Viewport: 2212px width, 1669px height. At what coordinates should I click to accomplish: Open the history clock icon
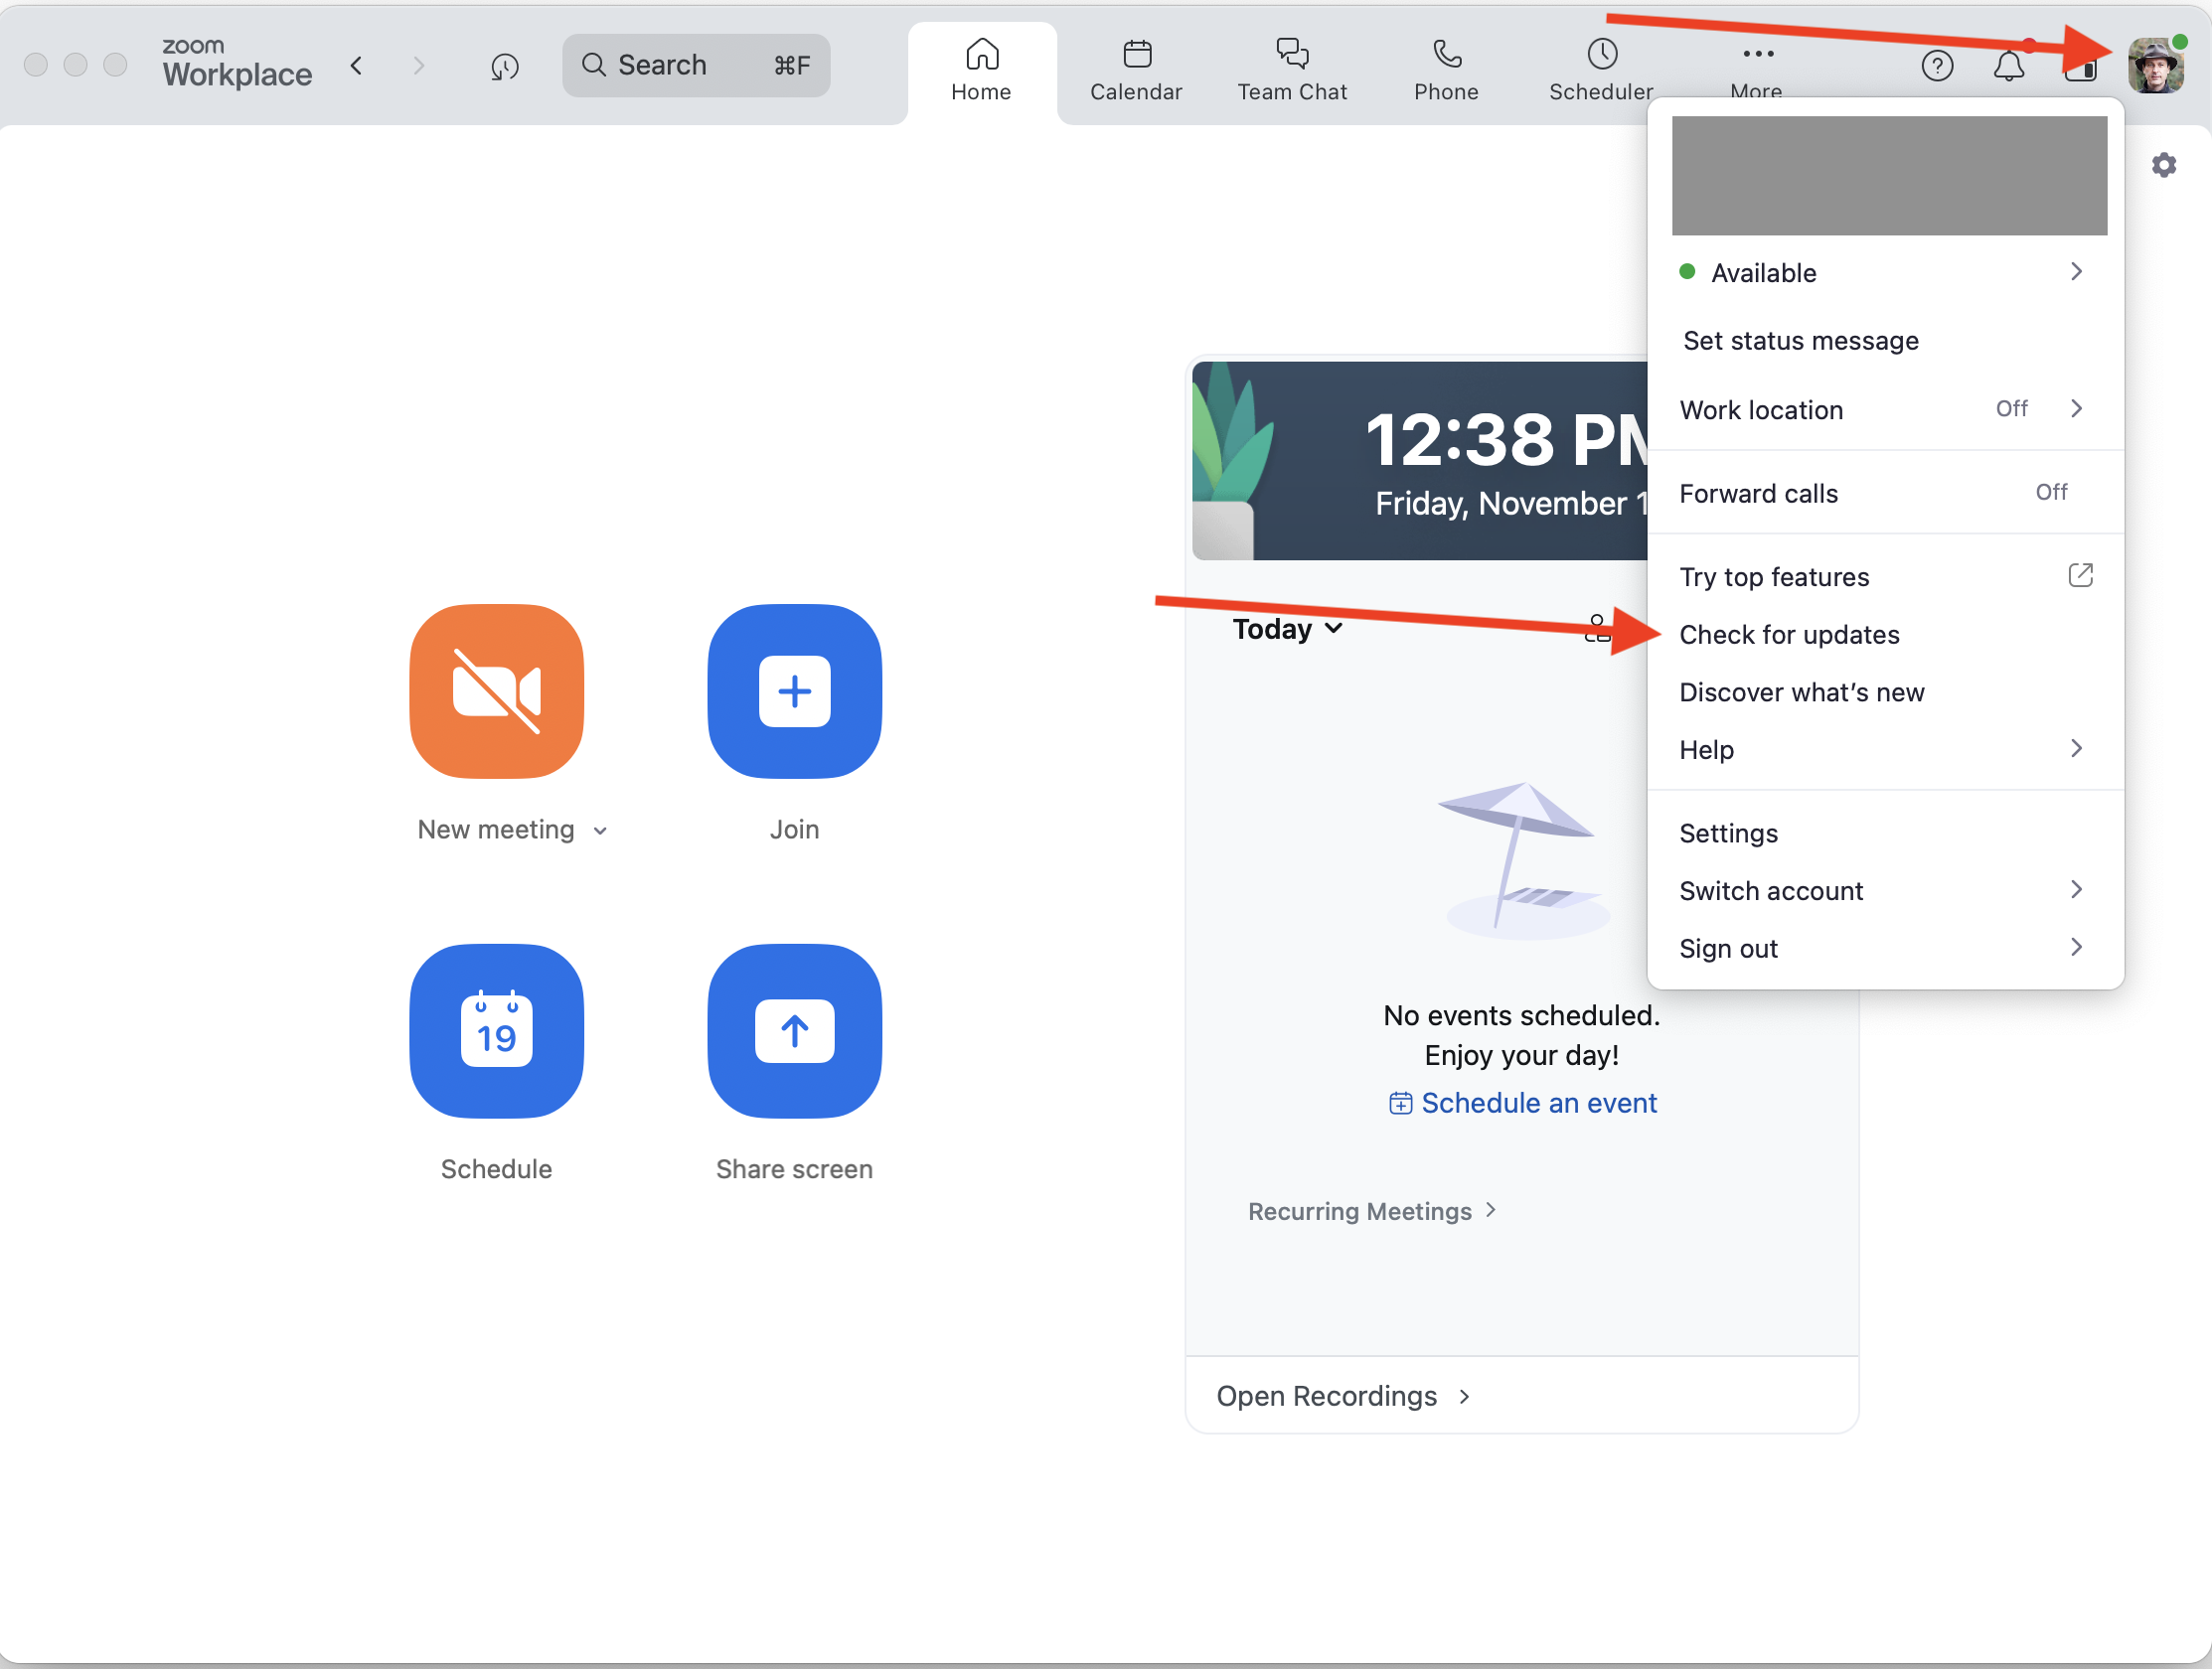pyautogui.click(x=504, y=66)
